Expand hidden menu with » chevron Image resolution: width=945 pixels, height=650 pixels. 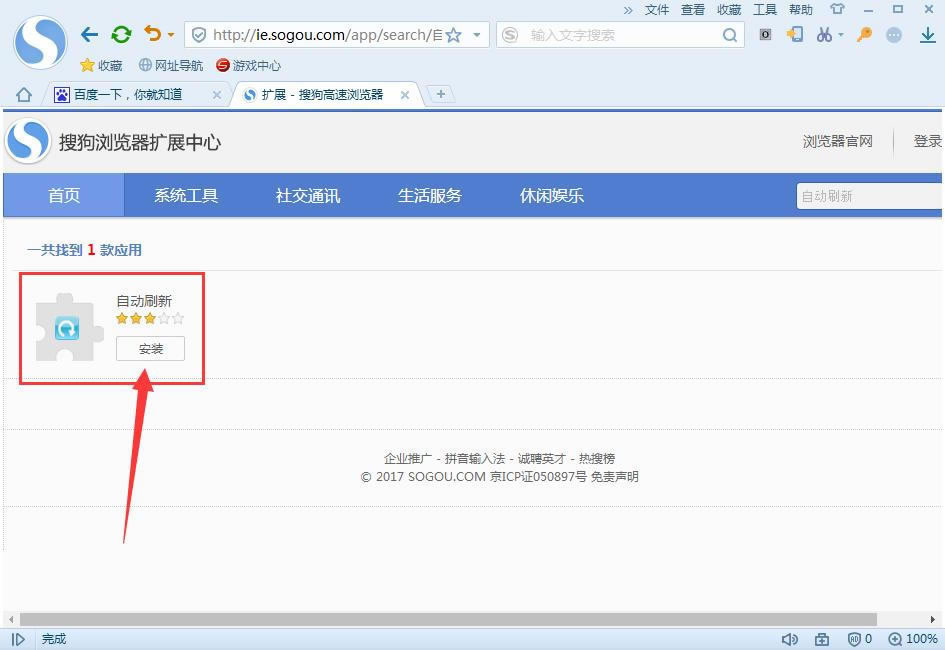click(628, 10)
